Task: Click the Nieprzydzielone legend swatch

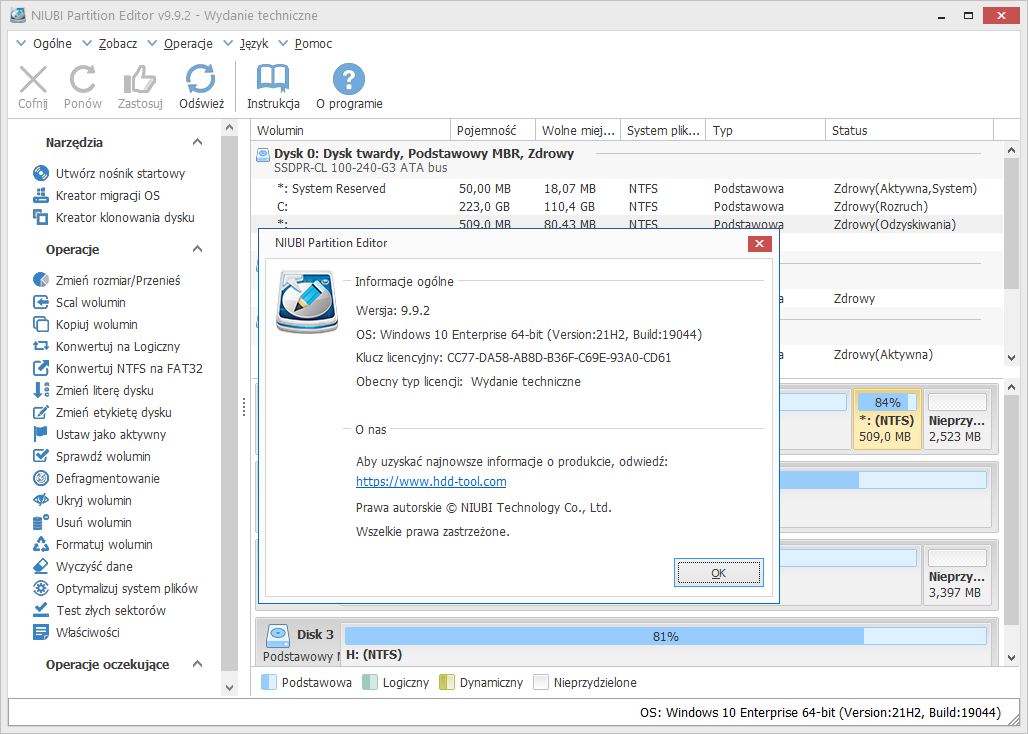Action: [x=541, y=682]
